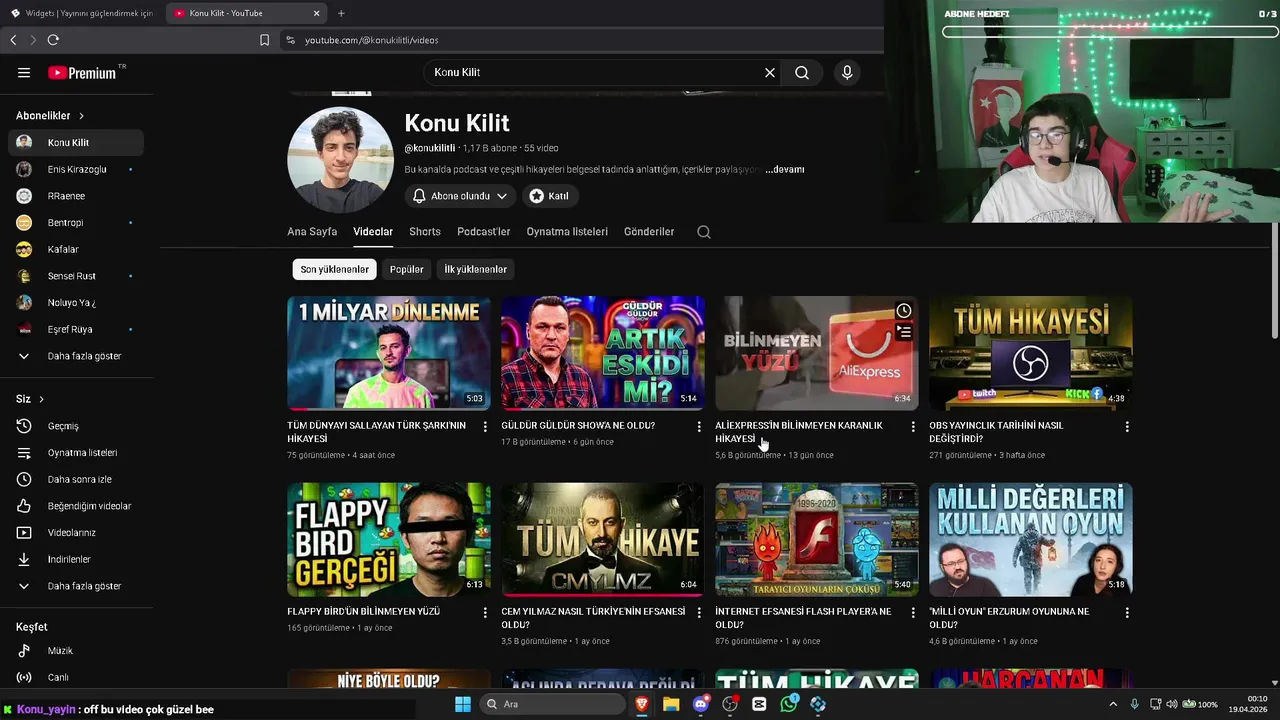
Task: Open the Siz section chevron
Action: pyautogui.click(x=41, y=399)
